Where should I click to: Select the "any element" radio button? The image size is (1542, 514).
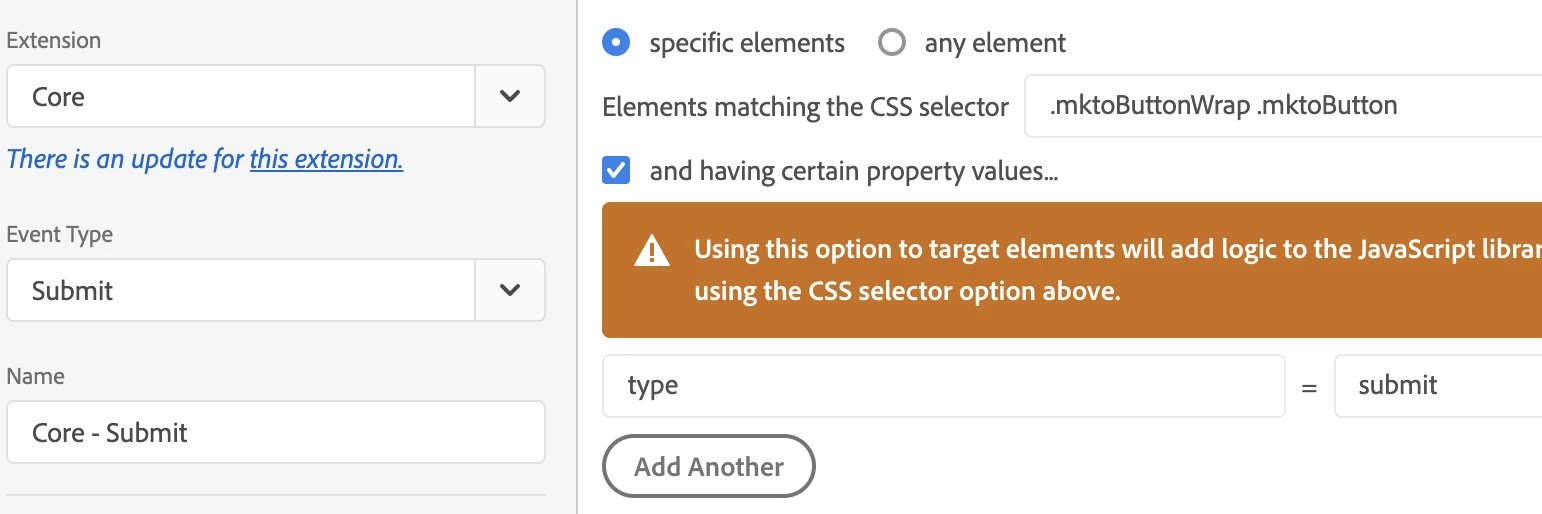(x=891, y=43)
